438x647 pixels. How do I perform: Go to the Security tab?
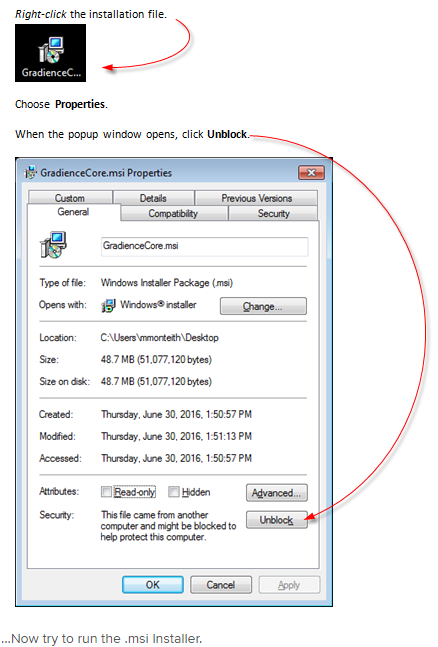pos(273,213)
